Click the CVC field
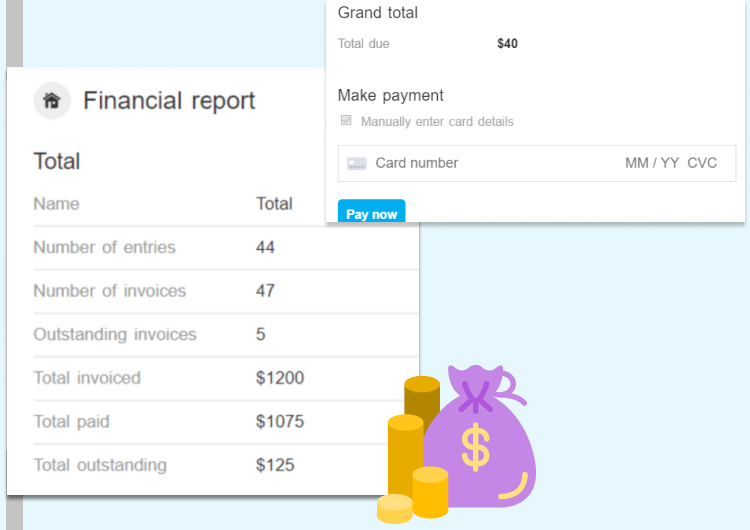This screenshot has height=530, width=750. pos(702,163)
